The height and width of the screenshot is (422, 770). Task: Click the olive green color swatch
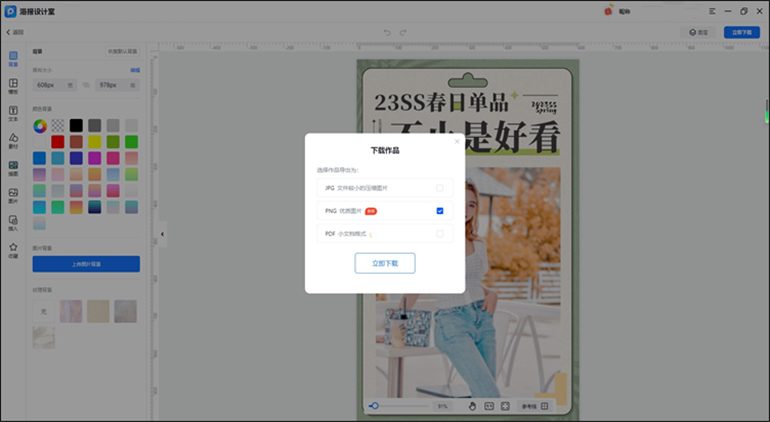(x=113, y=142)
